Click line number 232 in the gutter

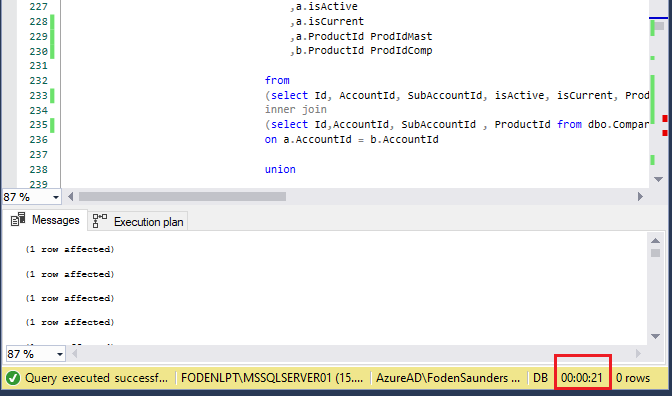(x=38, y=81)
